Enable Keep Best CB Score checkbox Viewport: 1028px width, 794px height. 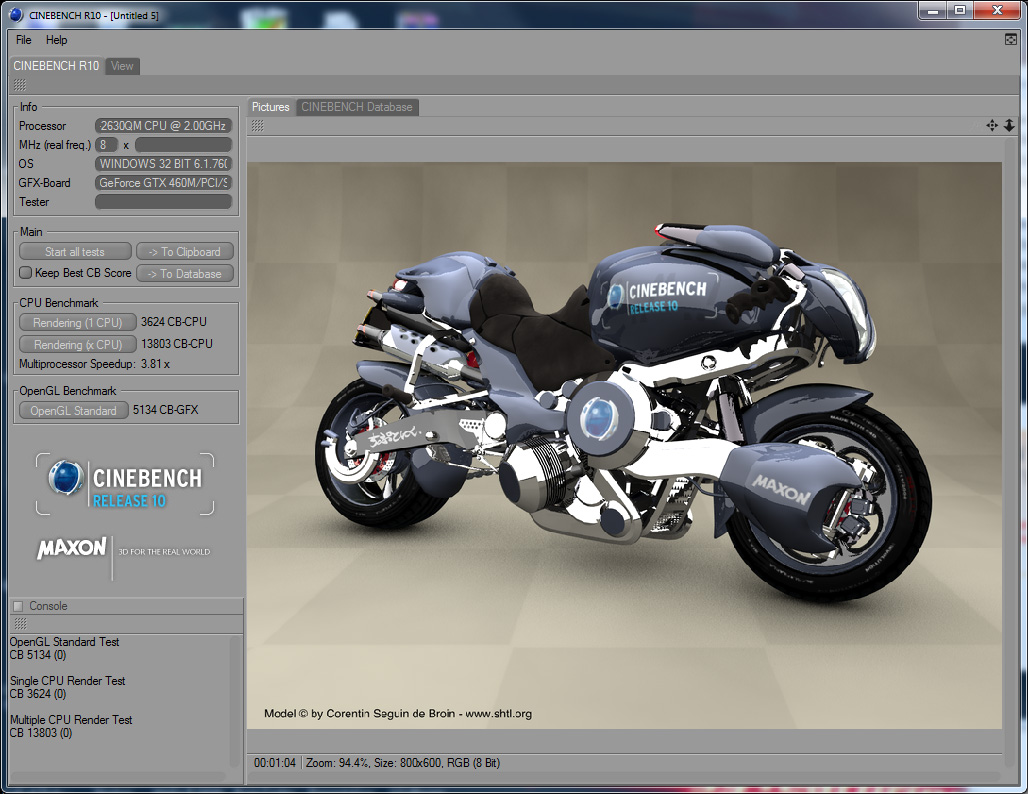pyautogui.click(x=26, y=273)
